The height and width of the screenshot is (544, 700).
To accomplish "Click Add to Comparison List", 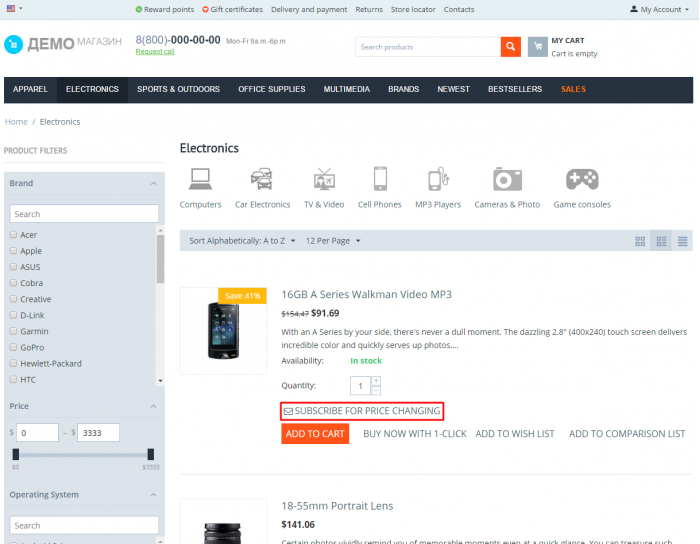I will (x=627, y=434).
